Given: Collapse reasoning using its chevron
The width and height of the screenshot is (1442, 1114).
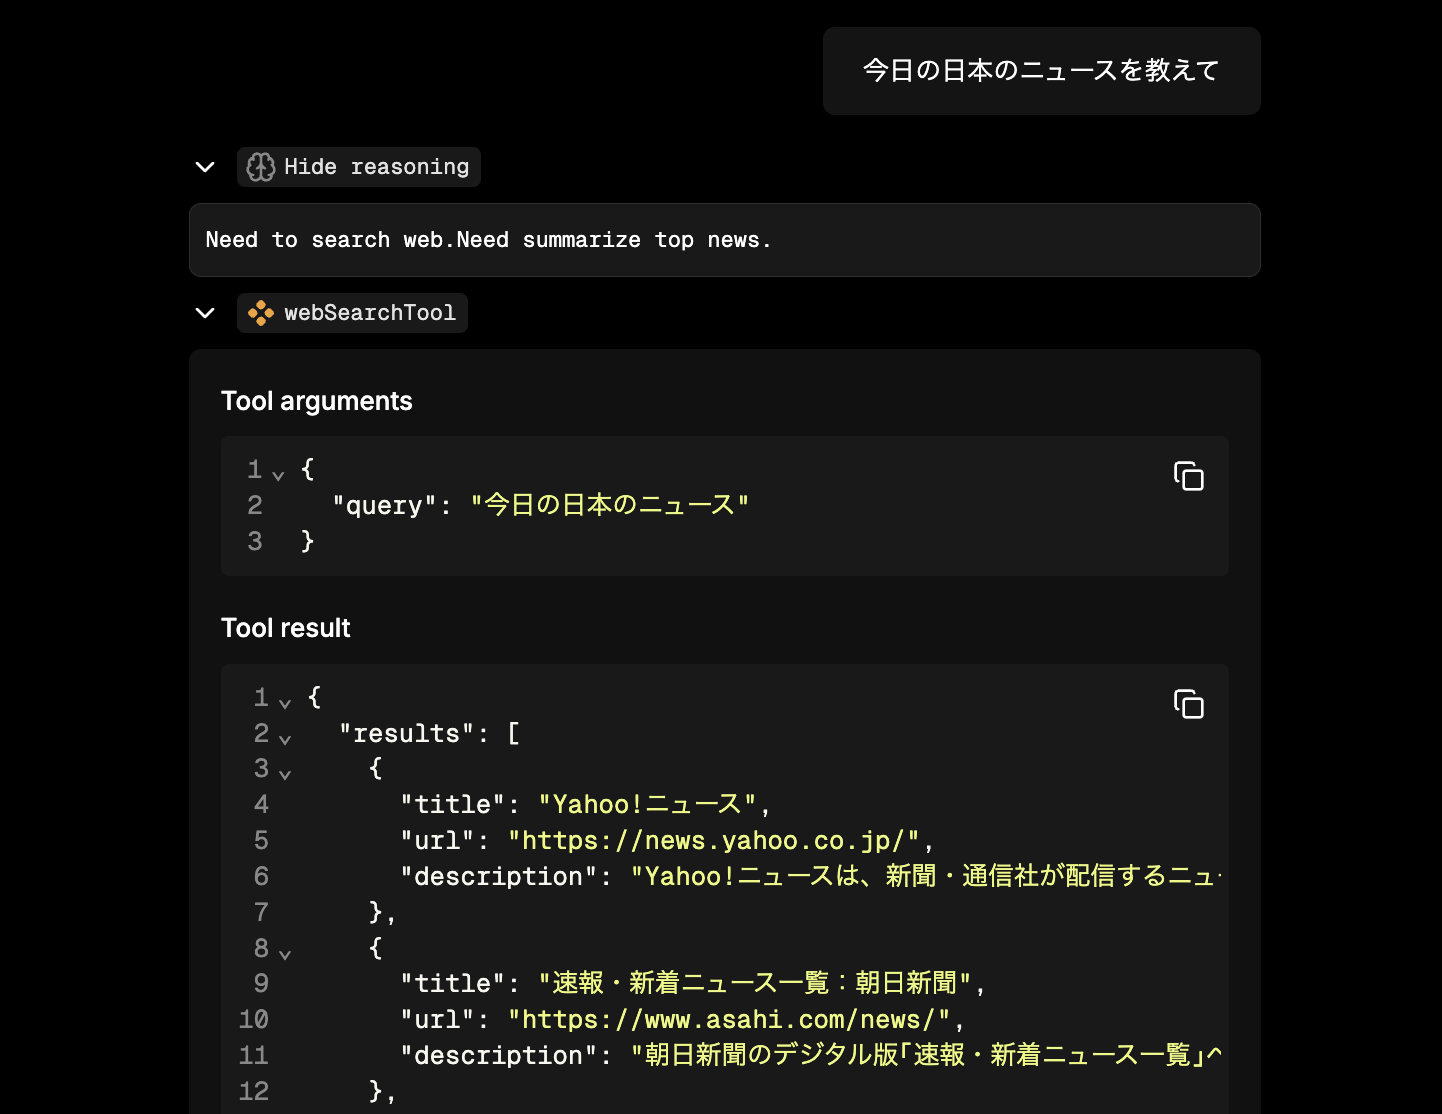Looking at the screenshot, I should (204, 166).
